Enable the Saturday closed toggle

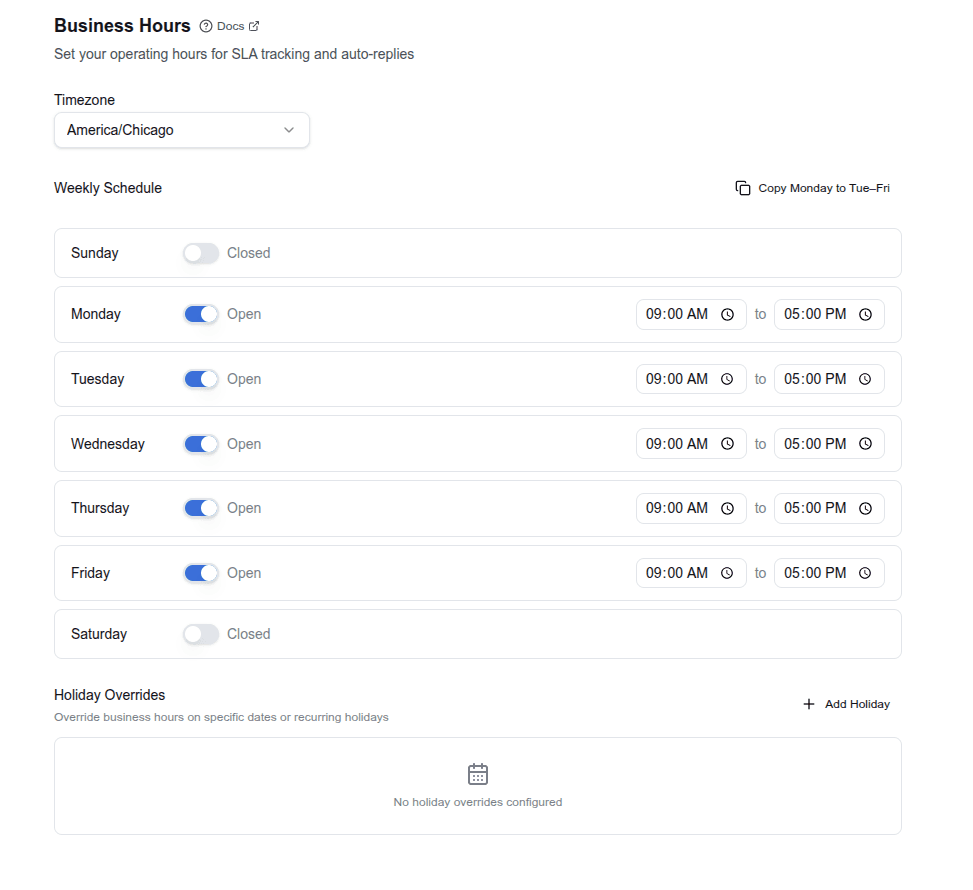click(200, 633)
